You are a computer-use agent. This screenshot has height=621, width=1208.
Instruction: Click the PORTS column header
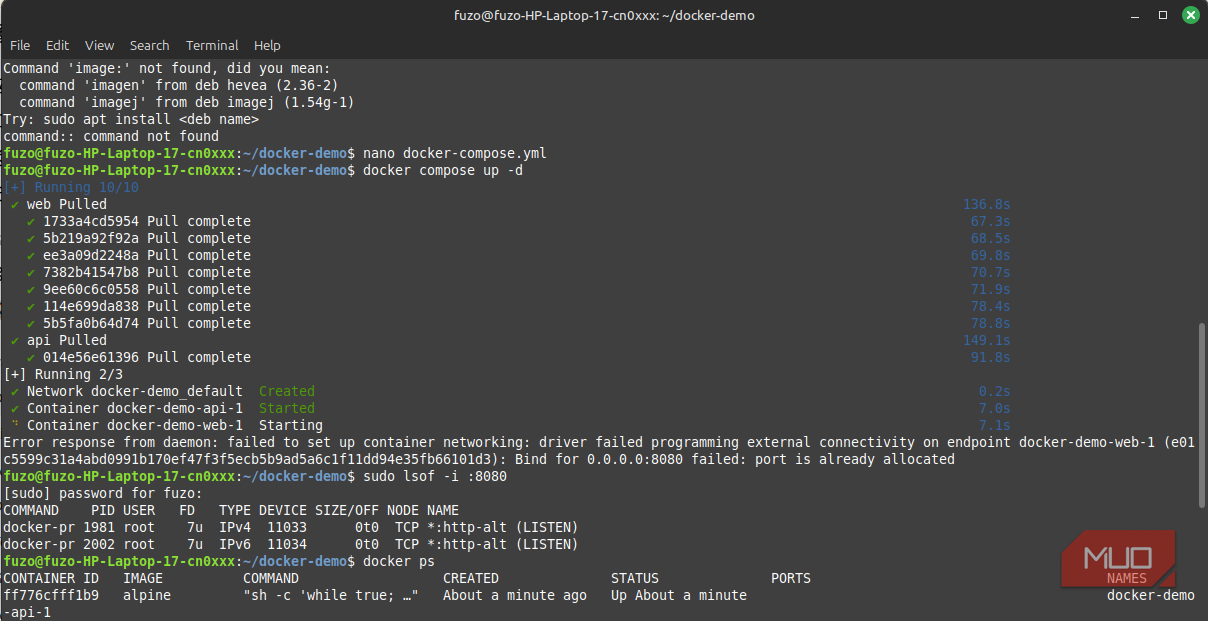[791, 578]
